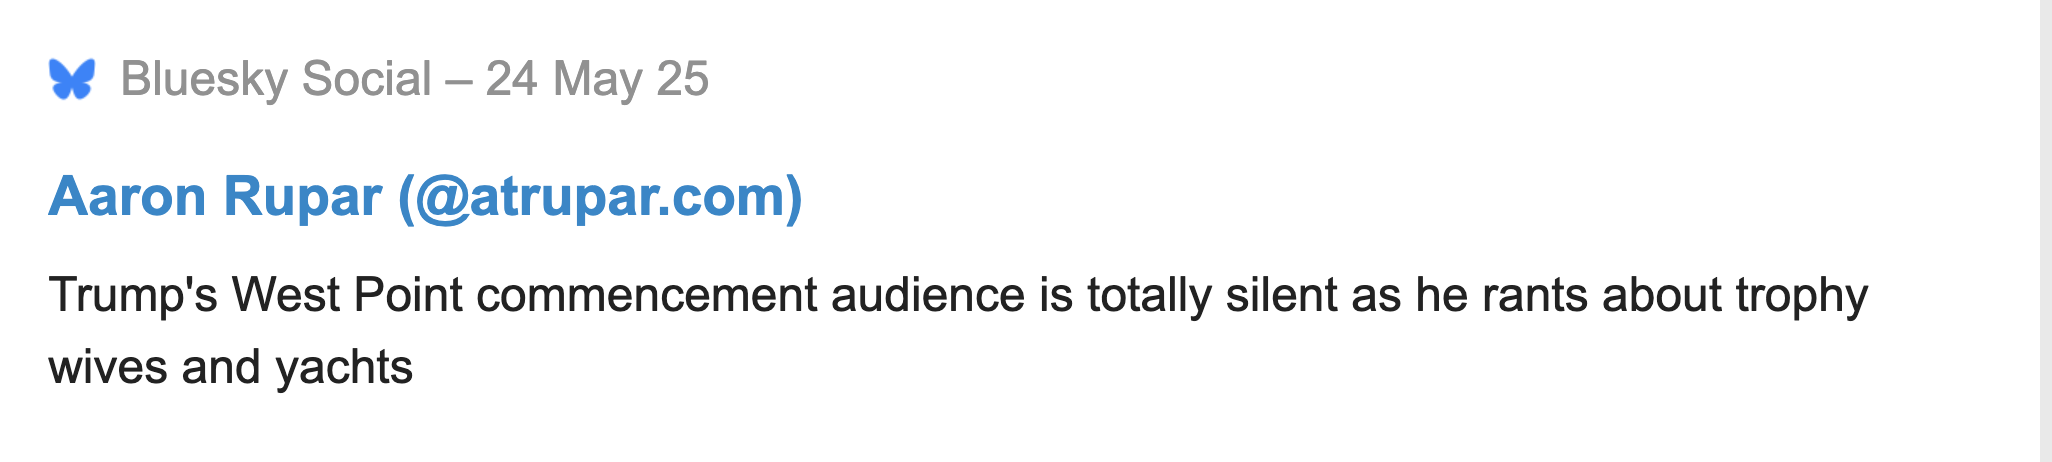Click the word 'yachts' in post text
This screenshot has height=462, width=2052.
click(344, 367)
